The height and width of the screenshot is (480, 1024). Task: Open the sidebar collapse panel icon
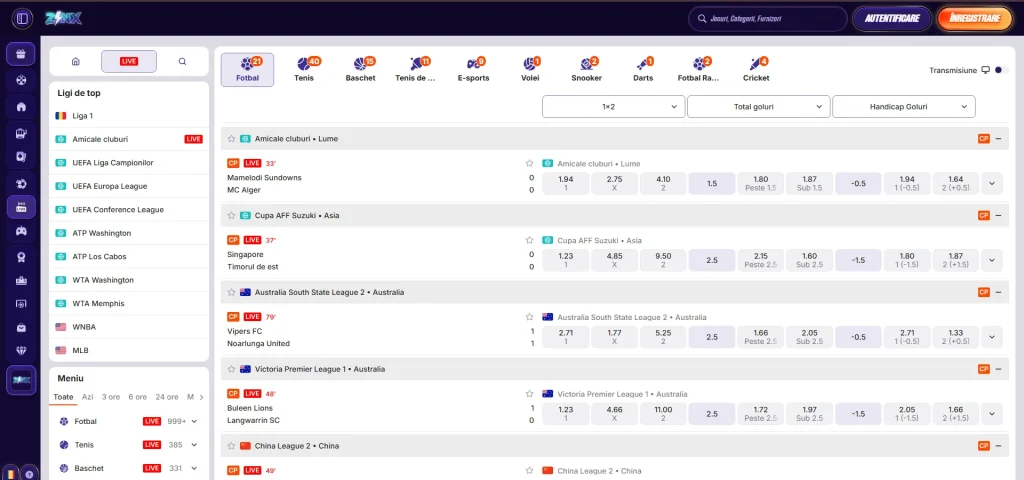[x=22, y=18]
